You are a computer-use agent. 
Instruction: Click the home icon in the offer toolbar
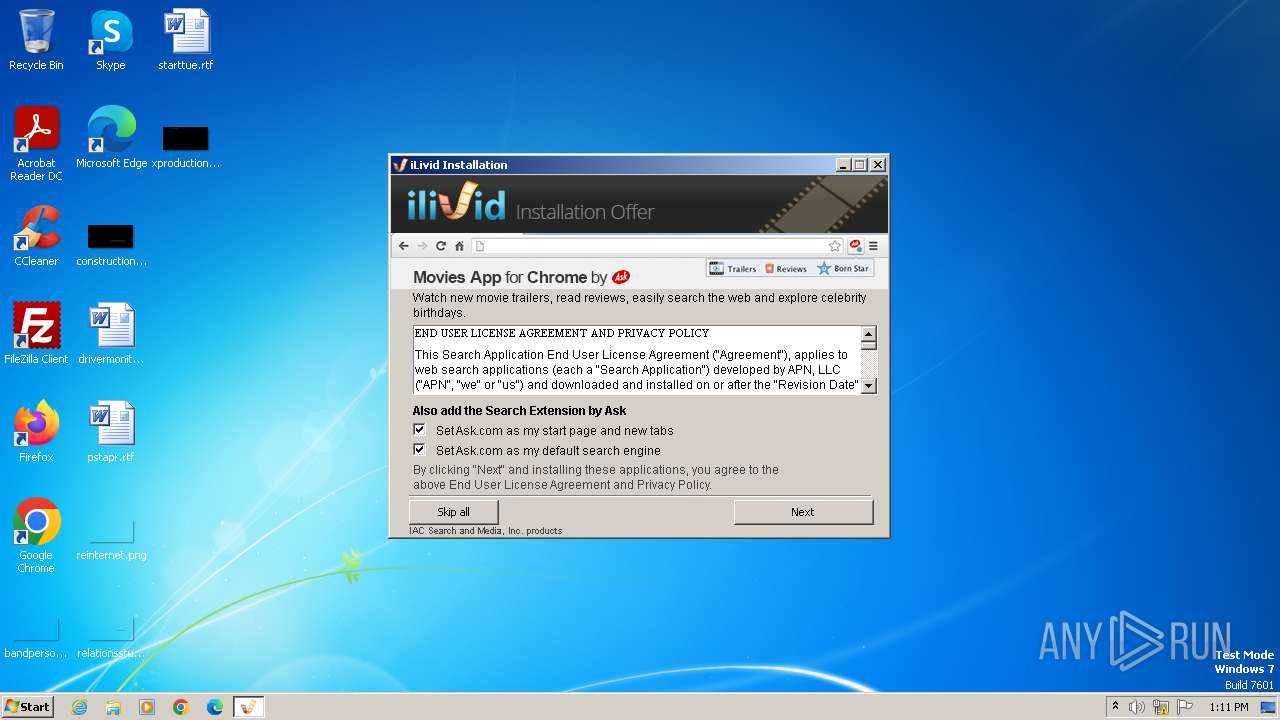pos(459,246)
